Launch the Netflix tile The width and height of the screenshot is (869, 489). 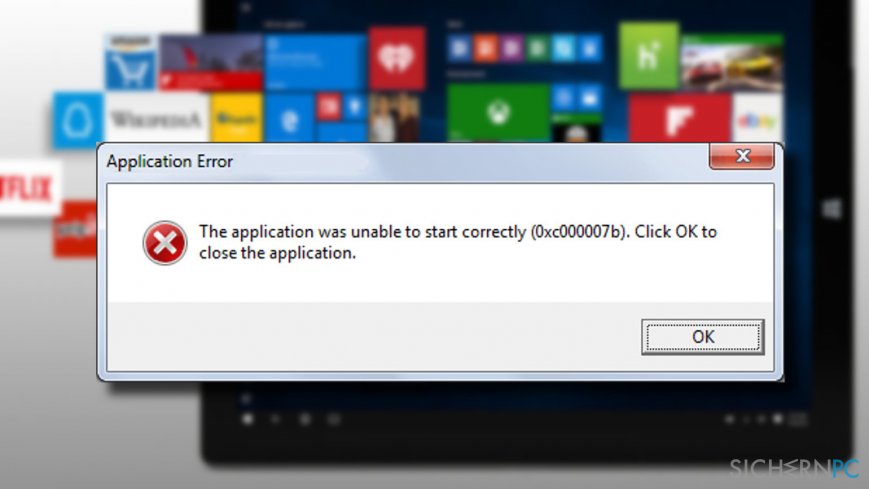[29, 188]
